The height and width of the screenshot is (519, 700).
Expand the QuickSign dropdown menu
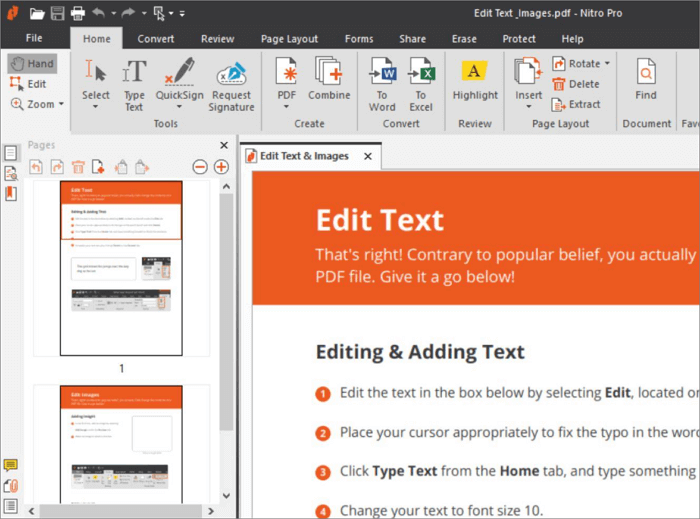179,107
